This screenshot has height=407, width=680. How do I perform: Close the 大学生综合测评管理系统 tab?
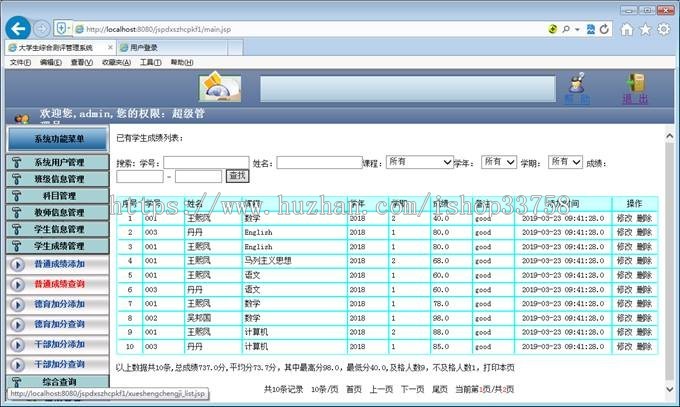pos(110,47)
